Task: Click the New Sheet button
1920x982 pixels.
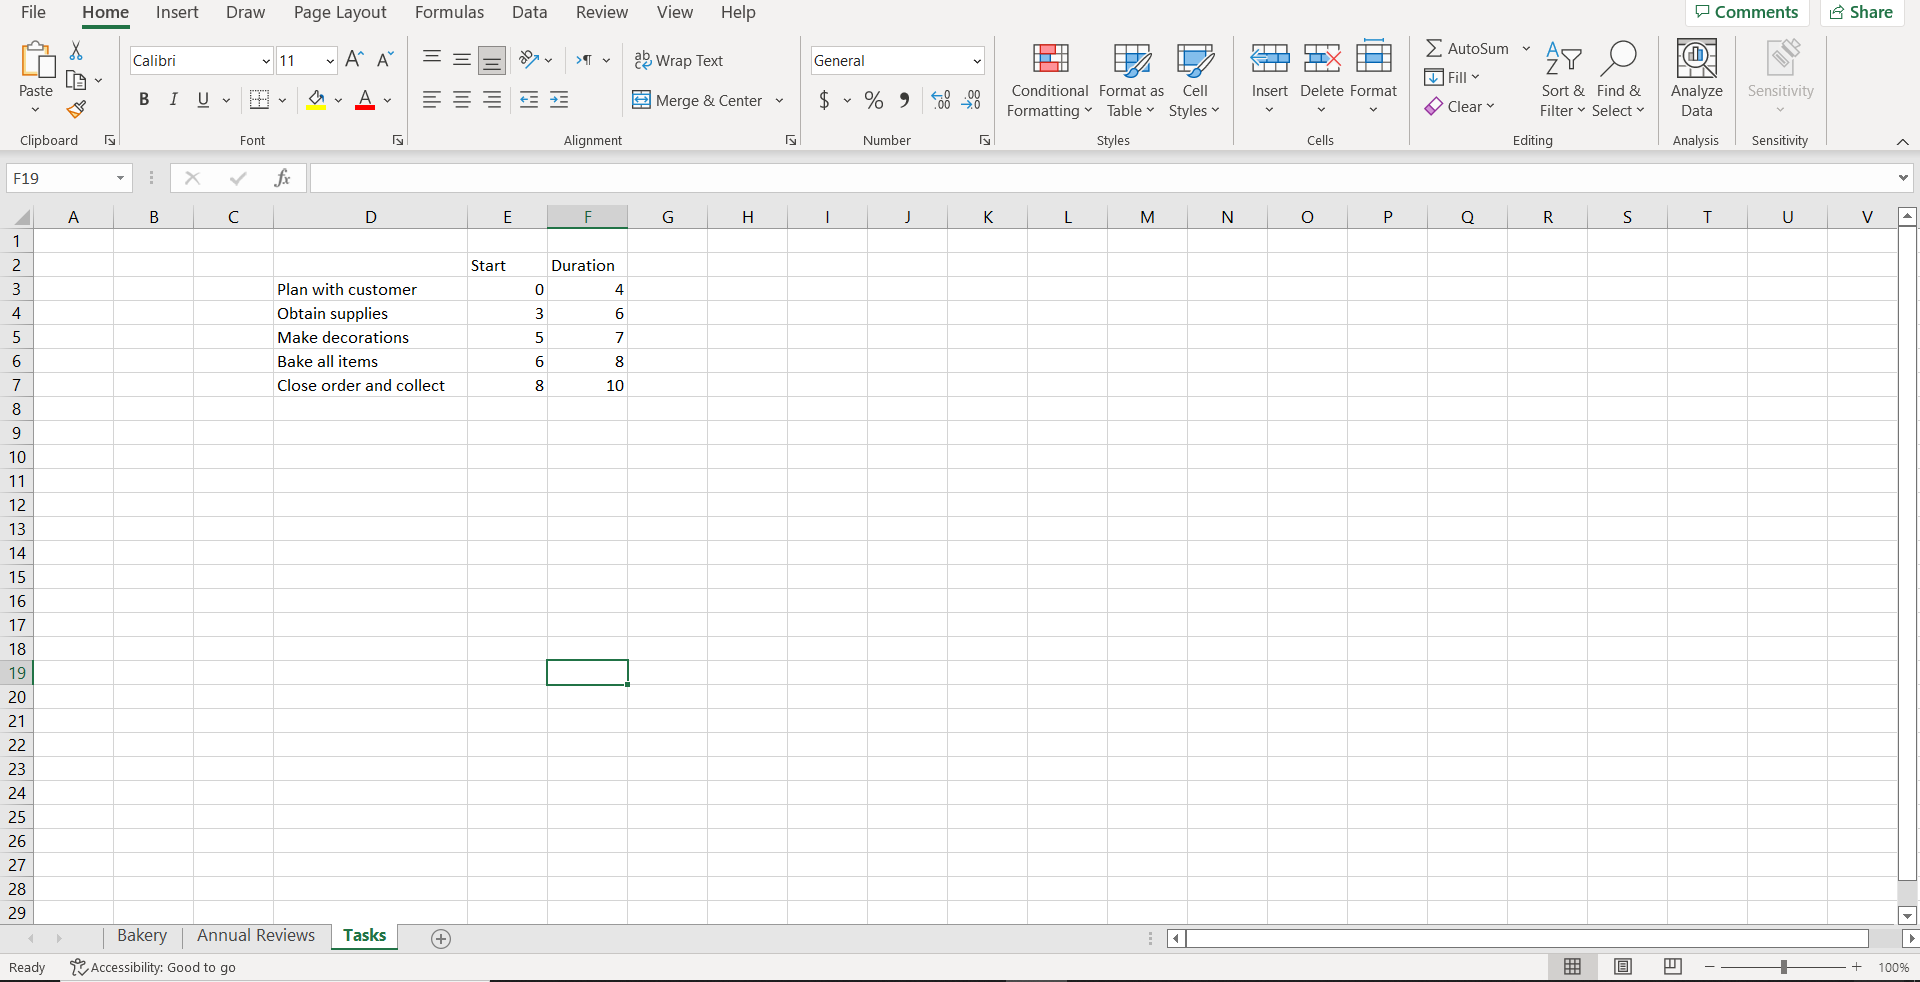Action: [x=440, y=939]
